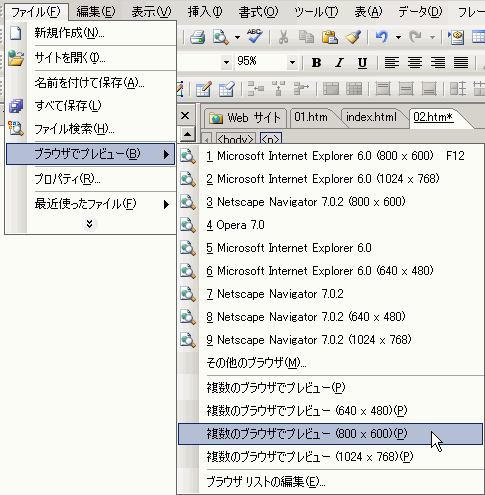Click the Preview in Browser toolbar icon
This screenshot has width=485, height=495.
click(220, 37)
